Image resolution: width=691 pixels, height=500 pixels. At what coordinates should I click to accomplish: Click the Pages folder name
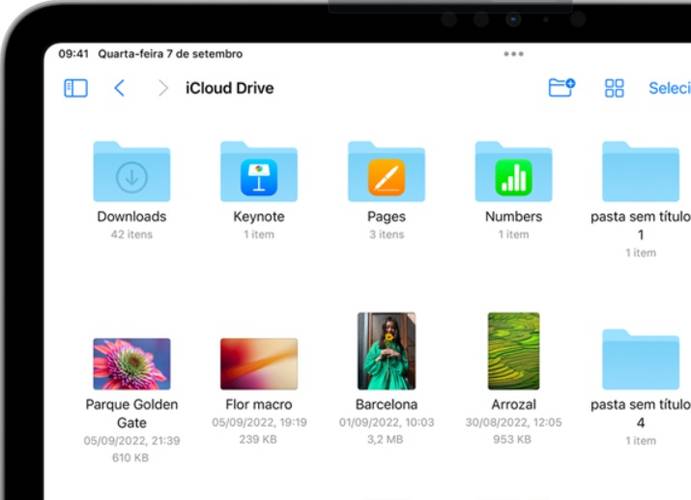coord(386,217)
